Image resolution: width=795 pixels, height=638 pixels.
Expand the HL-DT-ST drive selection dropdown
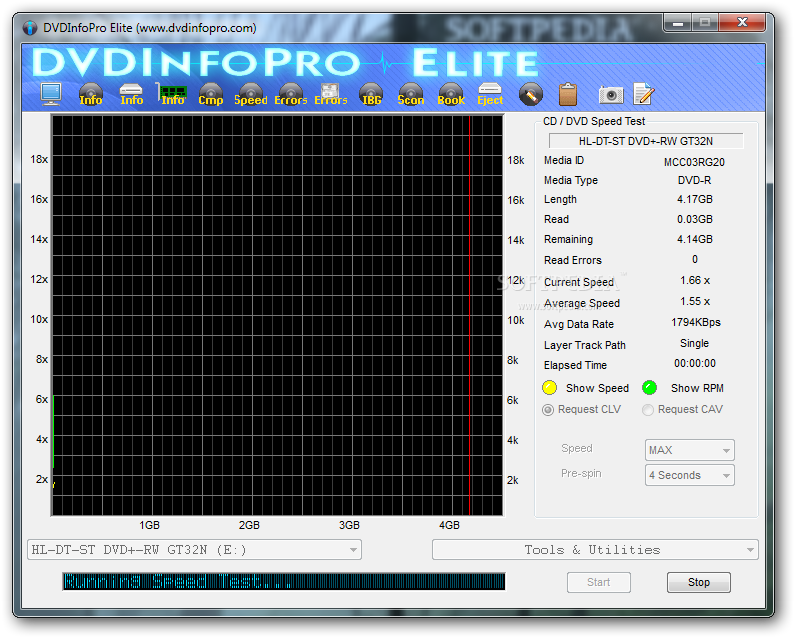tap(194, 550)
